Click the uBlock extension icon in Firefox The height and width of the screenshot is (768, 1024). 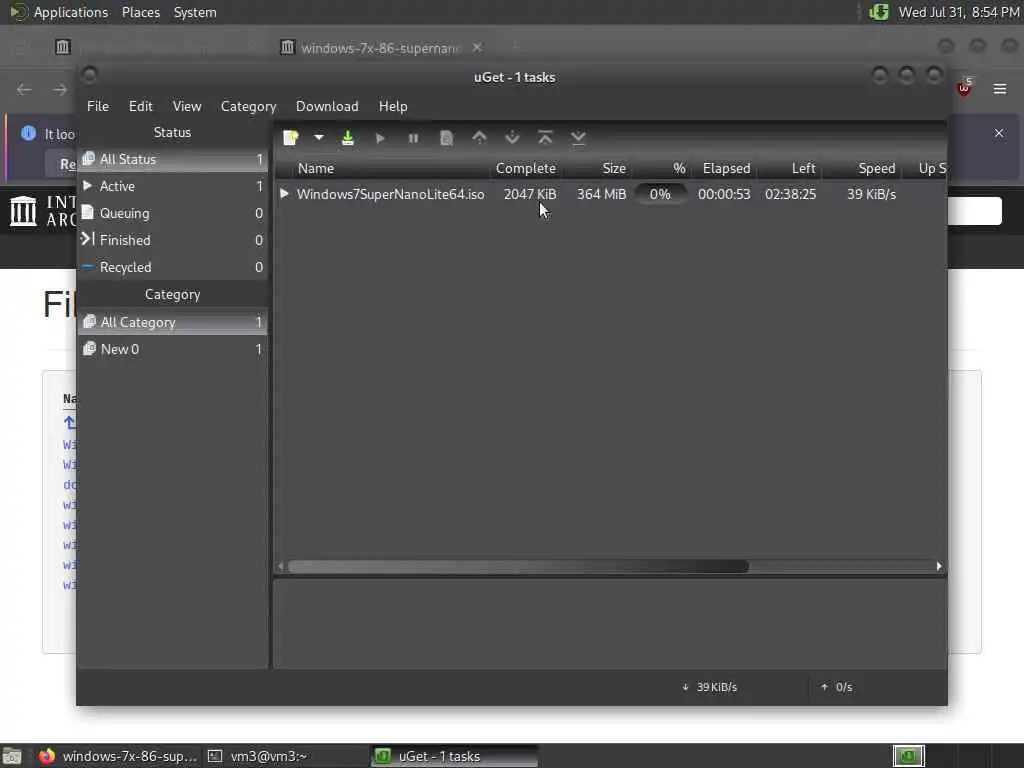(x=965, y=88)
